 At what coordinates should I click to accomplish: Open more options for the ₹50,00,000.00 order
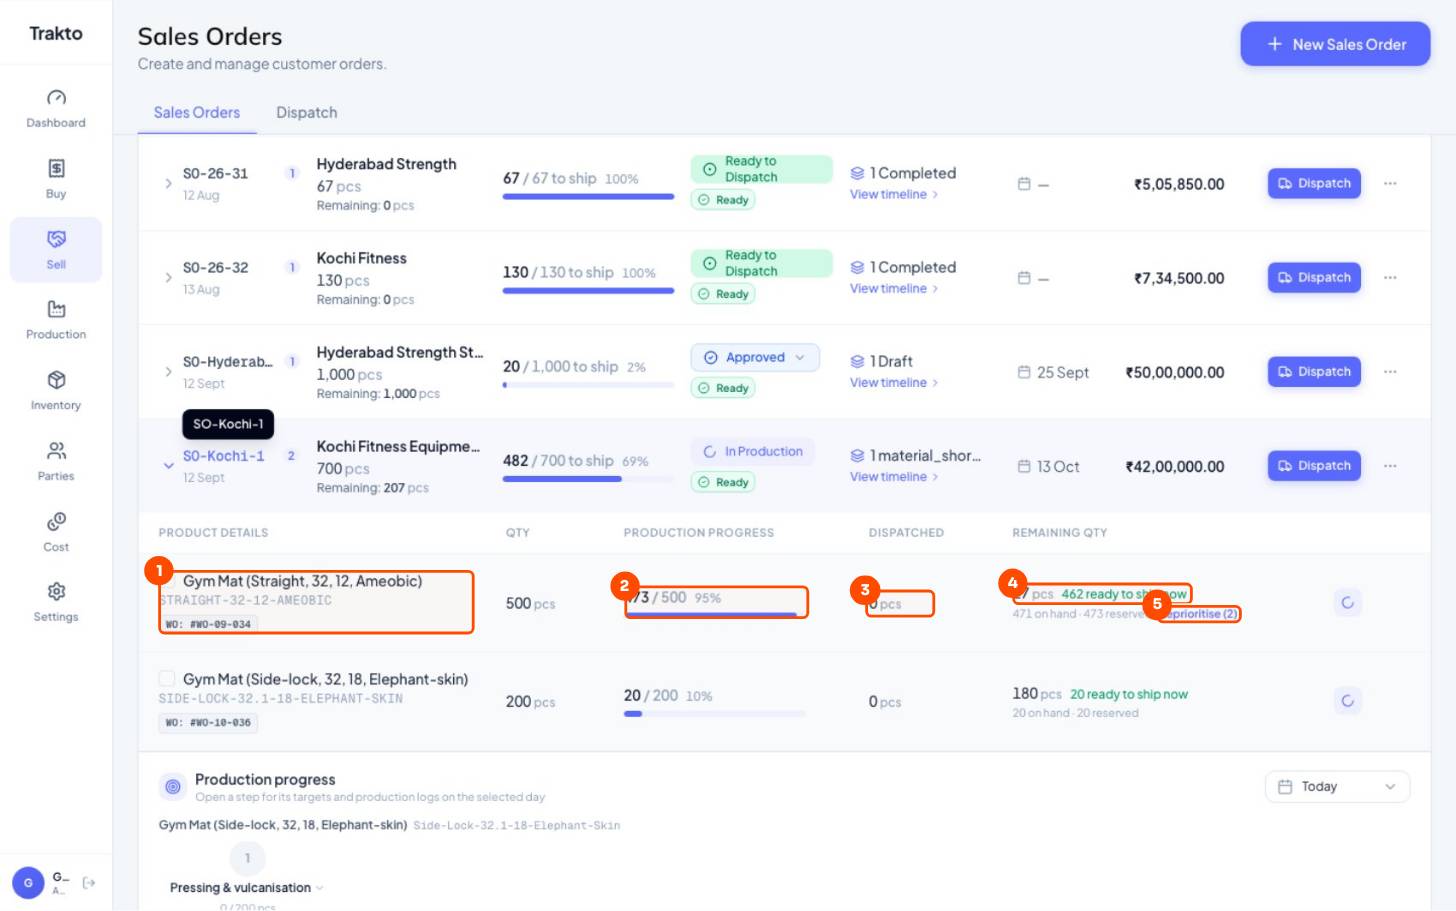(1390, 372)
